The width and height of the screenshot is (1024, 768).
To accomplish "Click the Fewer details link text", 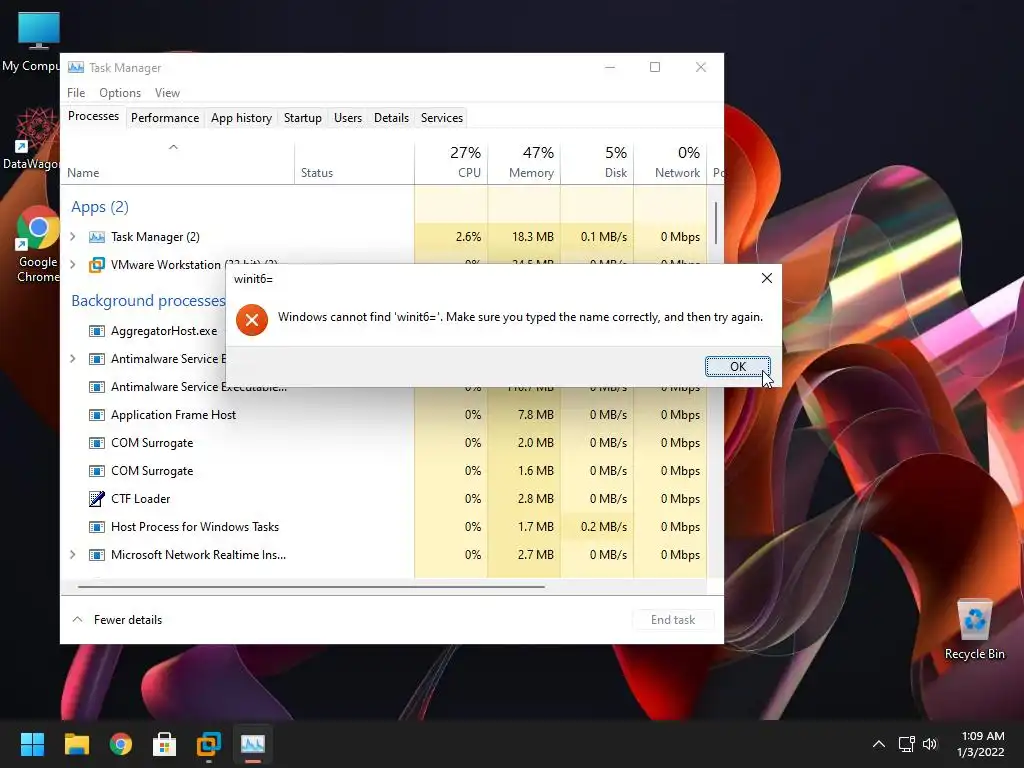I will point(128,620).
